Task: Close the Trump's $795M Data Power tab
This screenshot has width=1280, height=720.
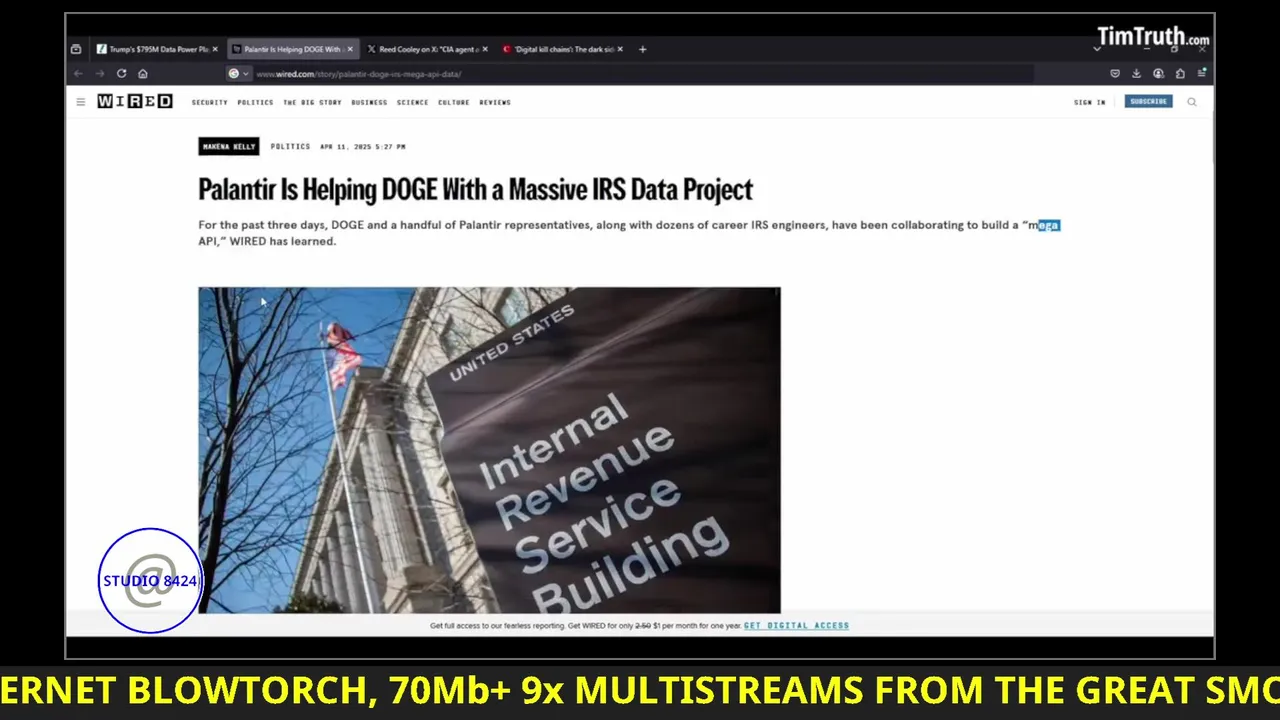Action: coord(216,49)
